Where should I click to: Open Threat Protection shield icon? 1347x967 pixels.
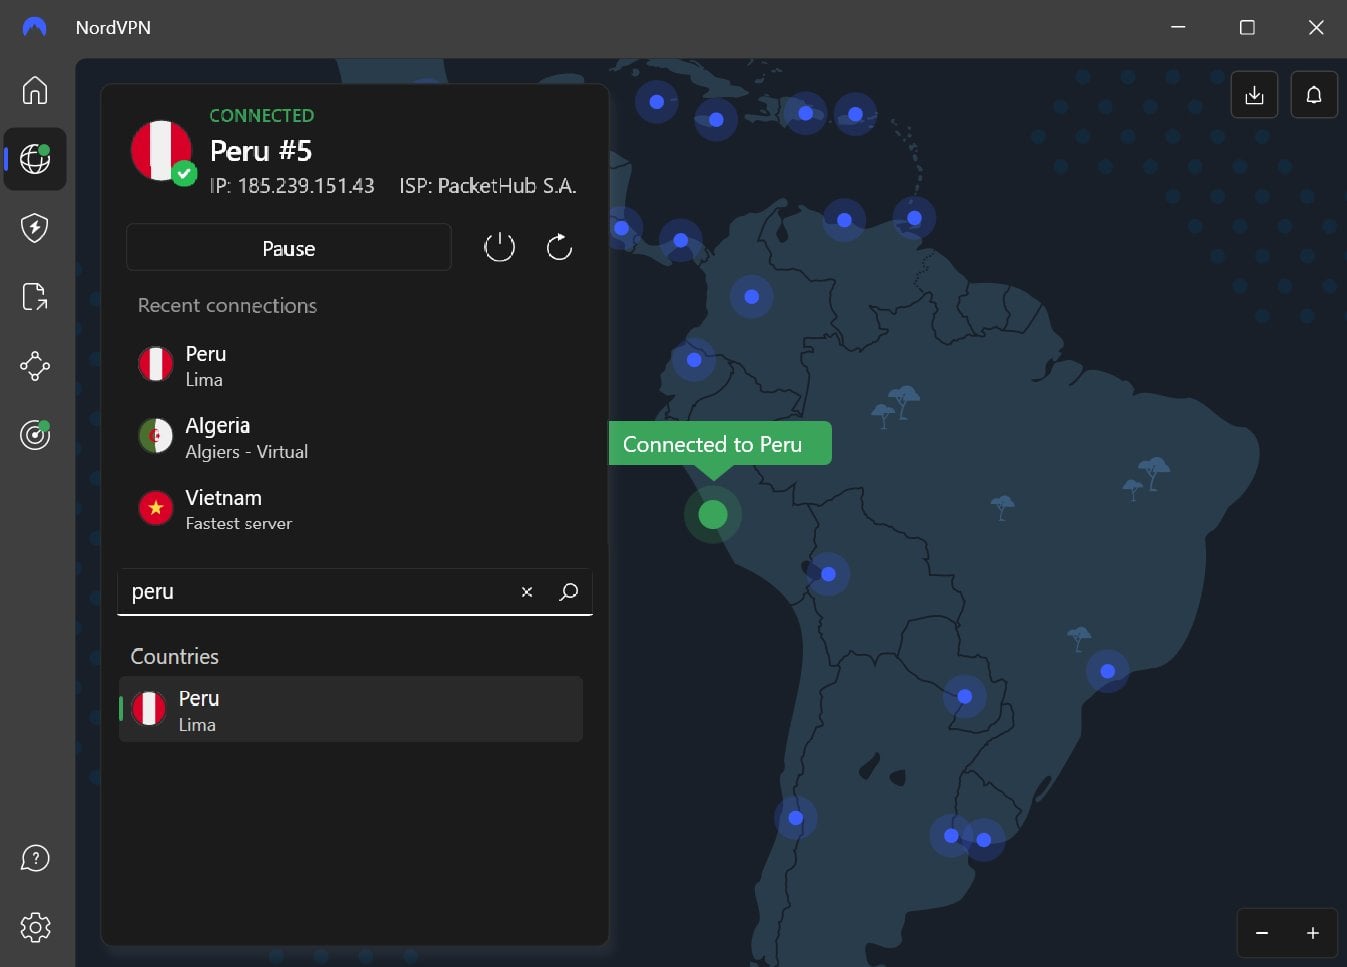tap(35, 228)
